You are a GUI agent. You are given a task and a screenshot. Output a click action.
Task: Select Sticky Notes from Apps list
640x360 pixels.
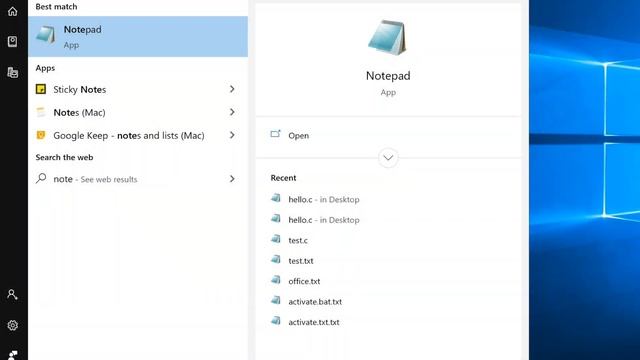coord(138,89)
